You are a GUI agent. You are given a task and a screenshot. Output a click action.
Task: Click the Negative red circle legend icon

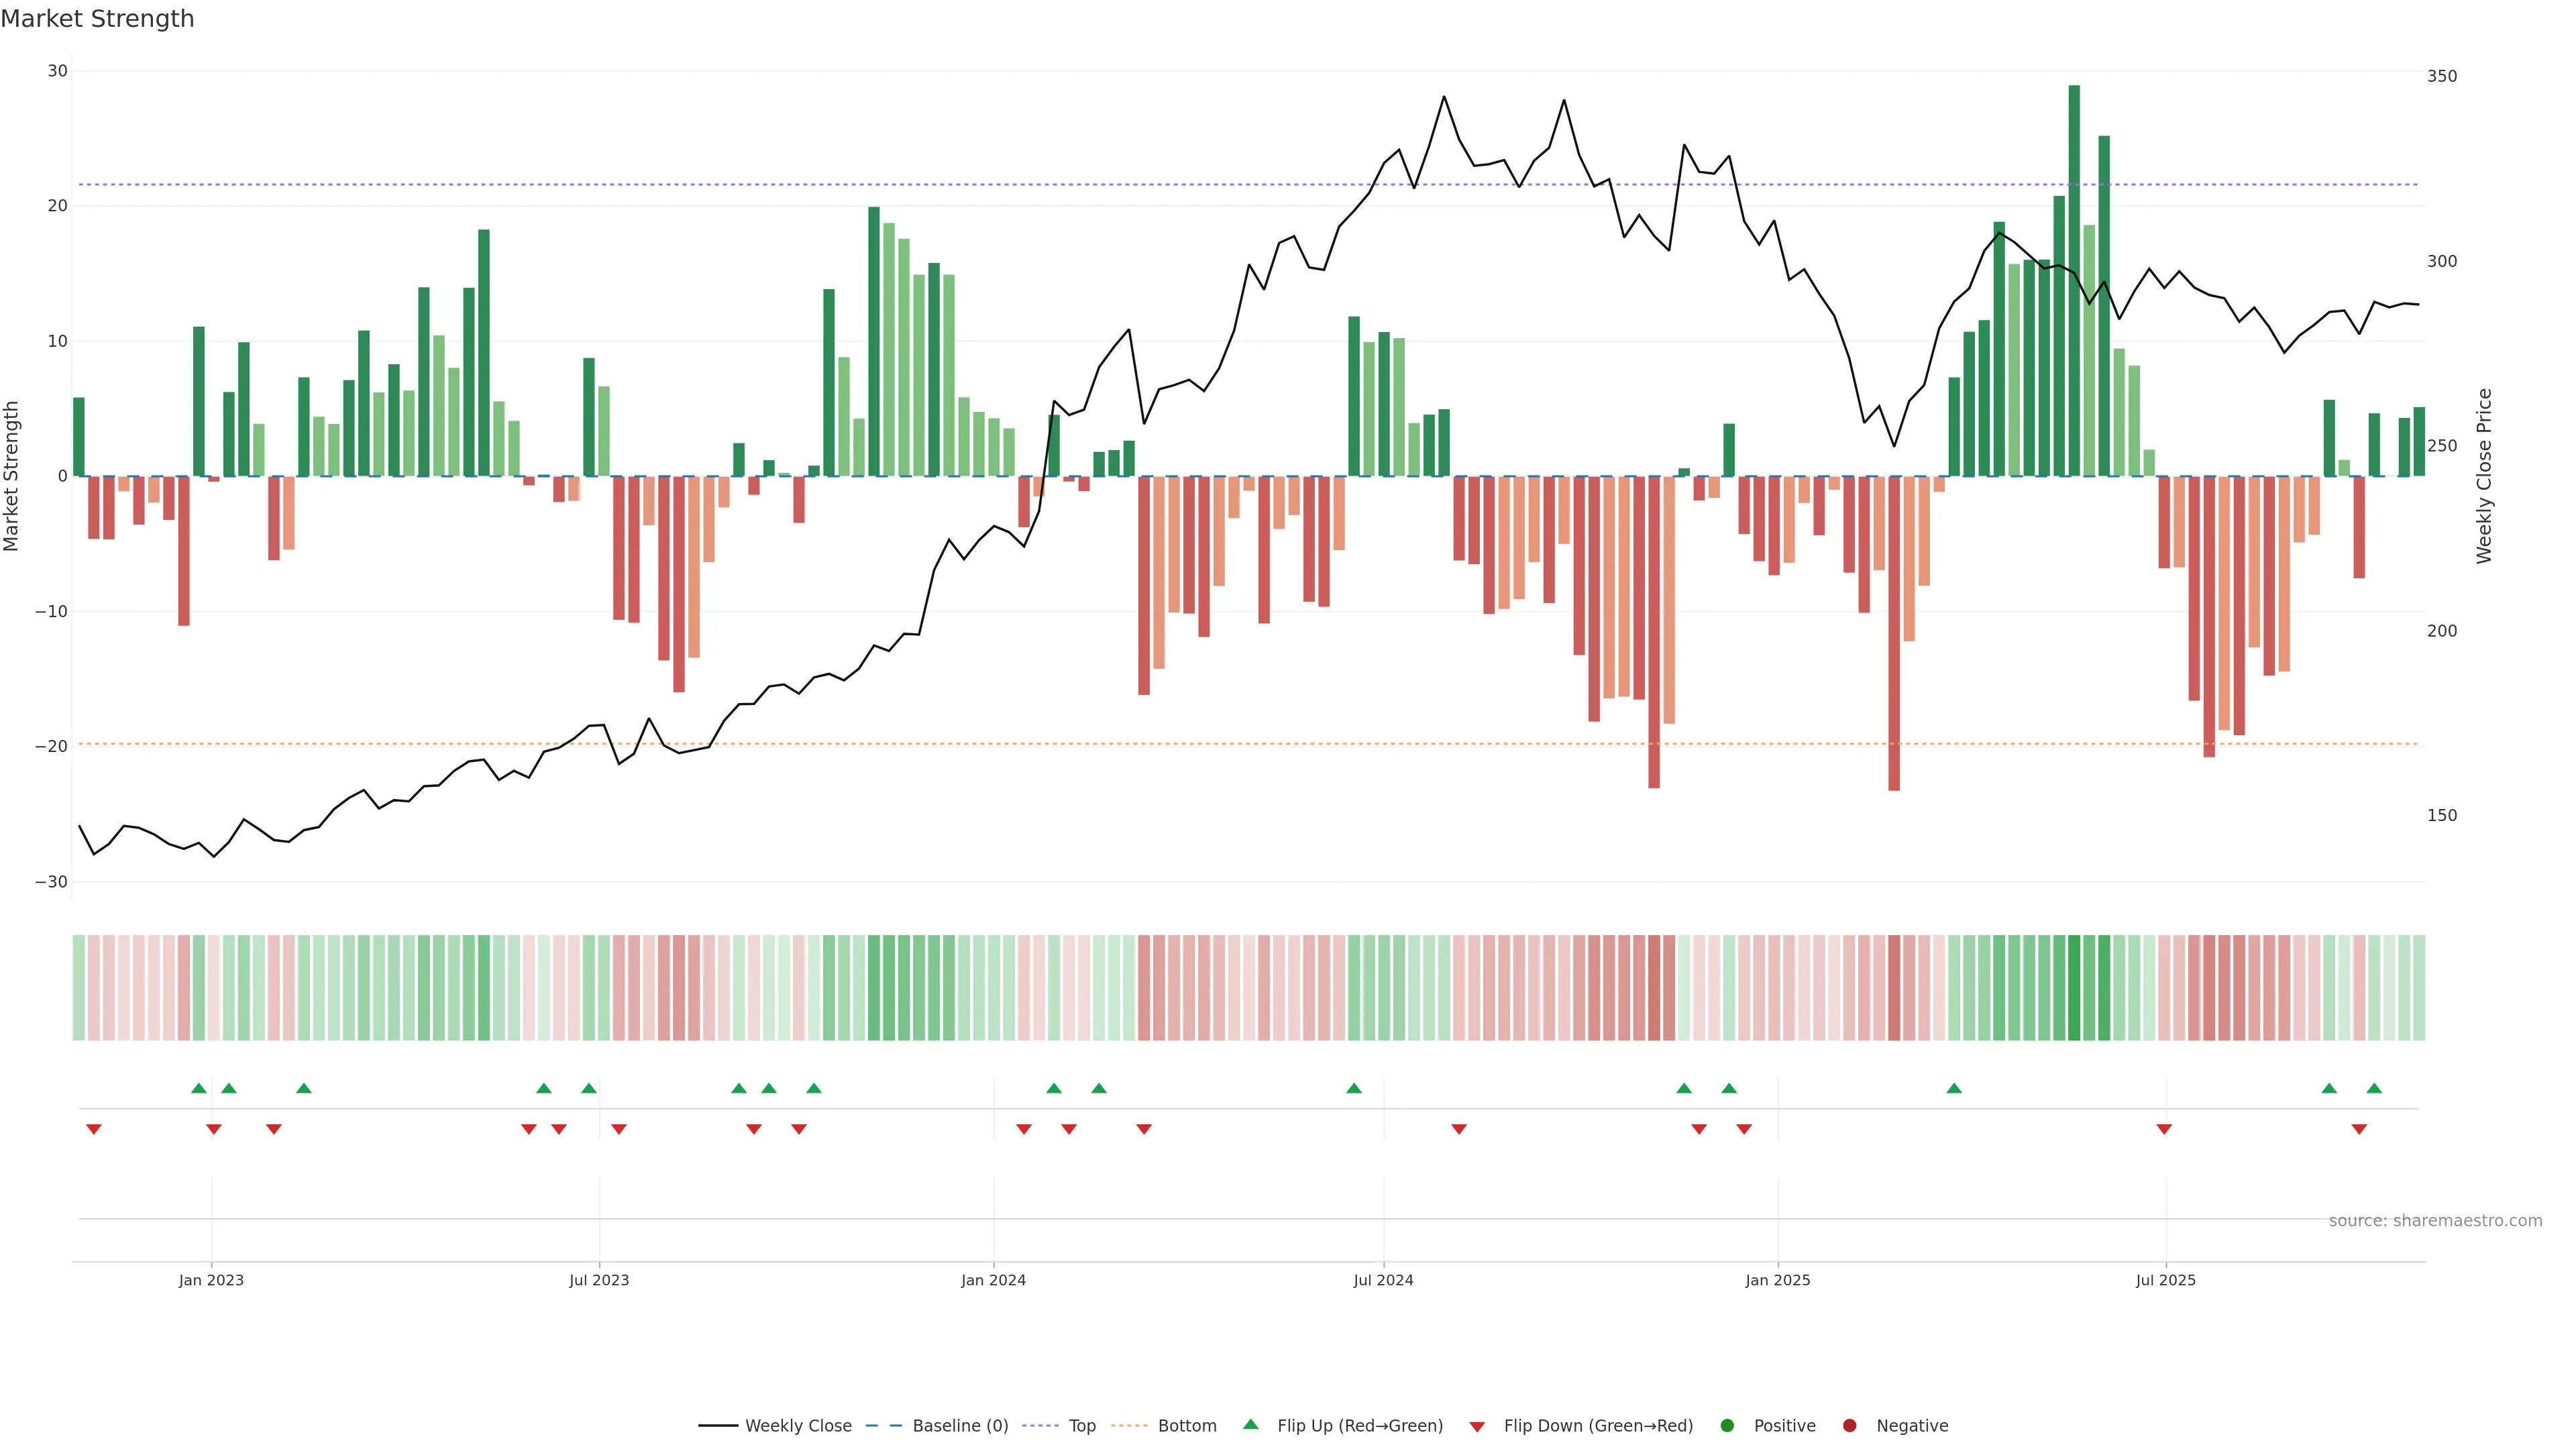(x=1849, y=1425)
